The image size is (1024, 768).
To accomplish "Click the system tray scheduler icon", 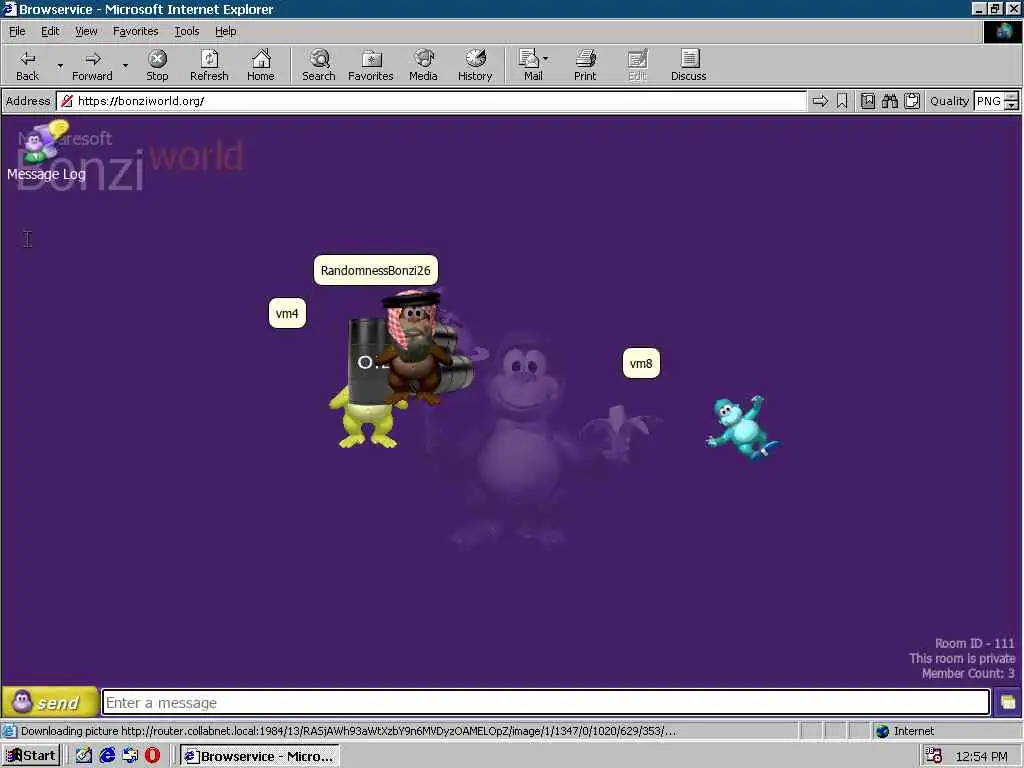I will (935, 756).
